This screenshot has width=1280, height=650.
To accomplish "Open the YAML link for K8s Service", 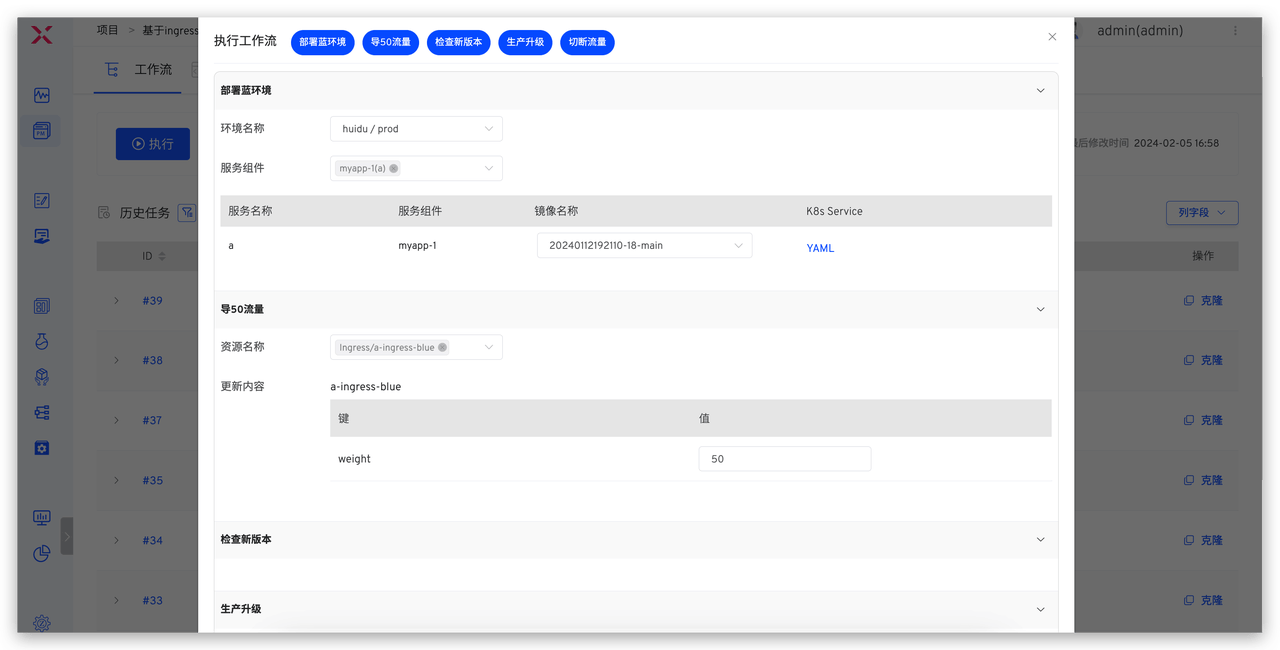I will 820,248.
